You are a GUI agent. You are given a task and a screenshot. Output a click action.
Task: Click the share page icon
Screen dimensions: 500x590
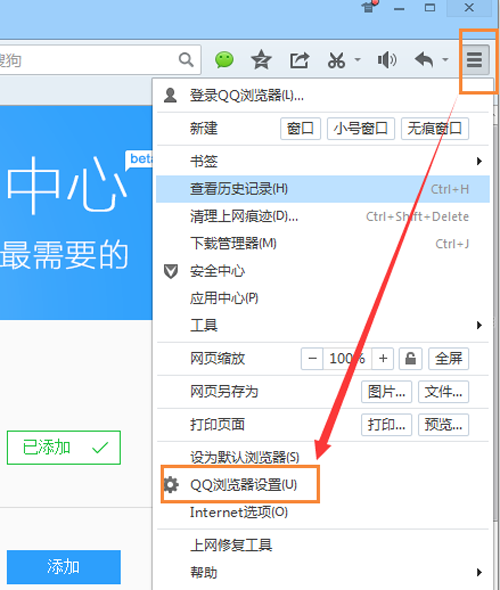299,60
